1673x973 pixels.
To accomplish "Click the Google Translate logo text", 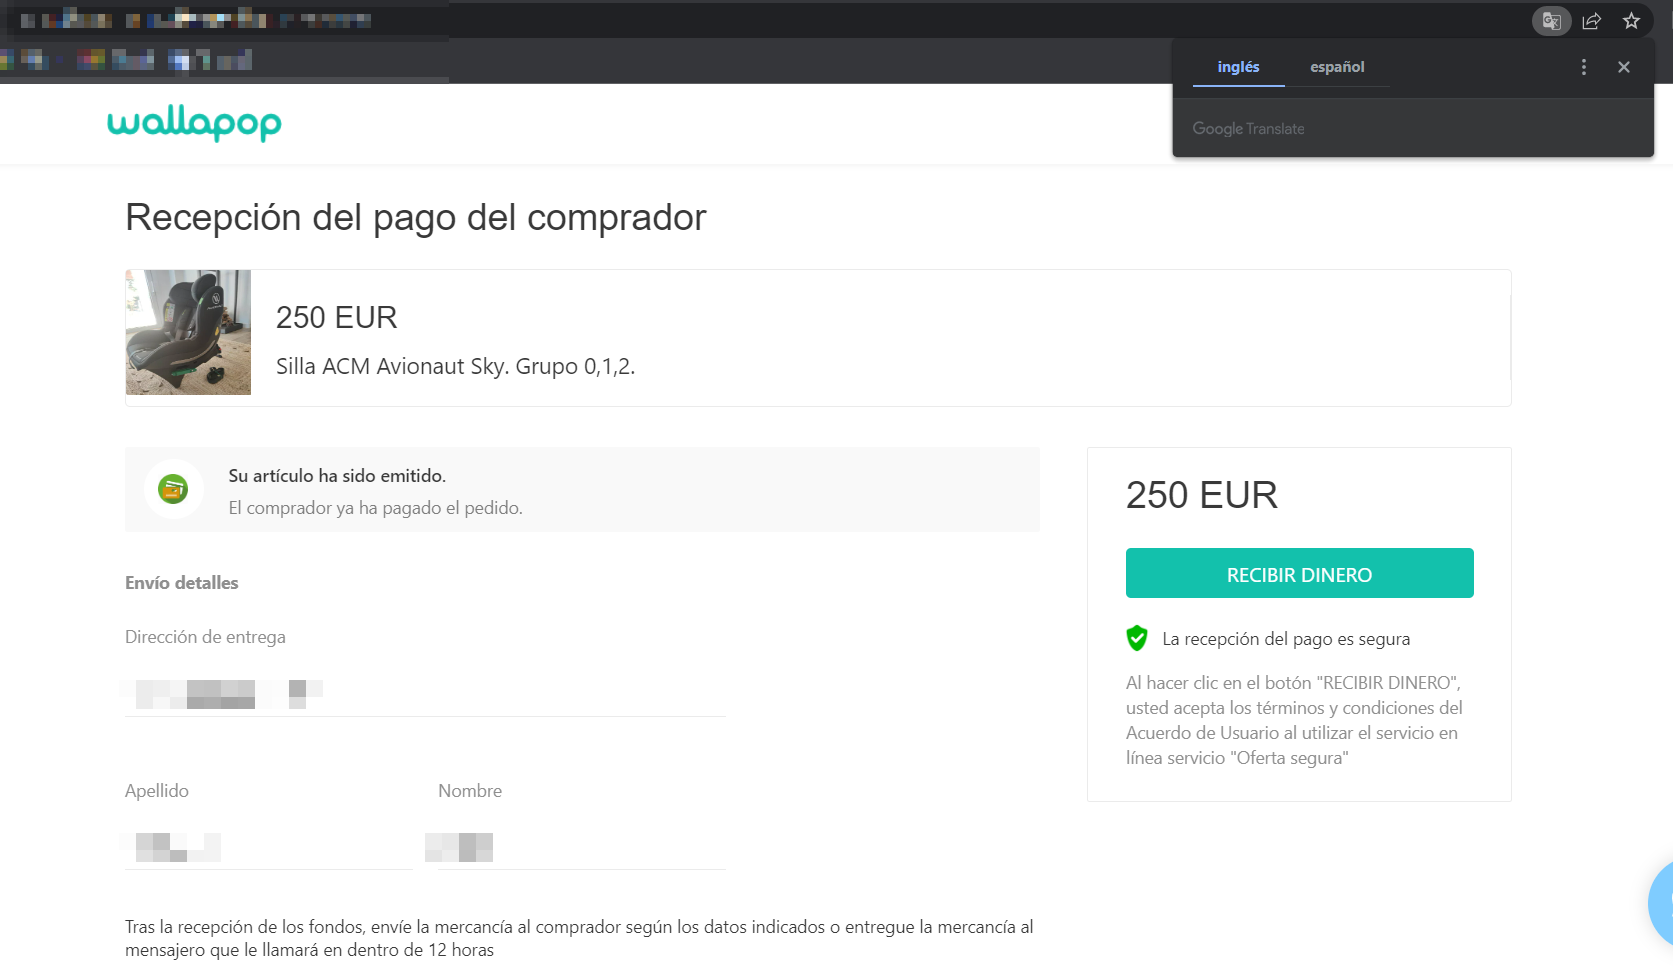I will [1248, 129].
